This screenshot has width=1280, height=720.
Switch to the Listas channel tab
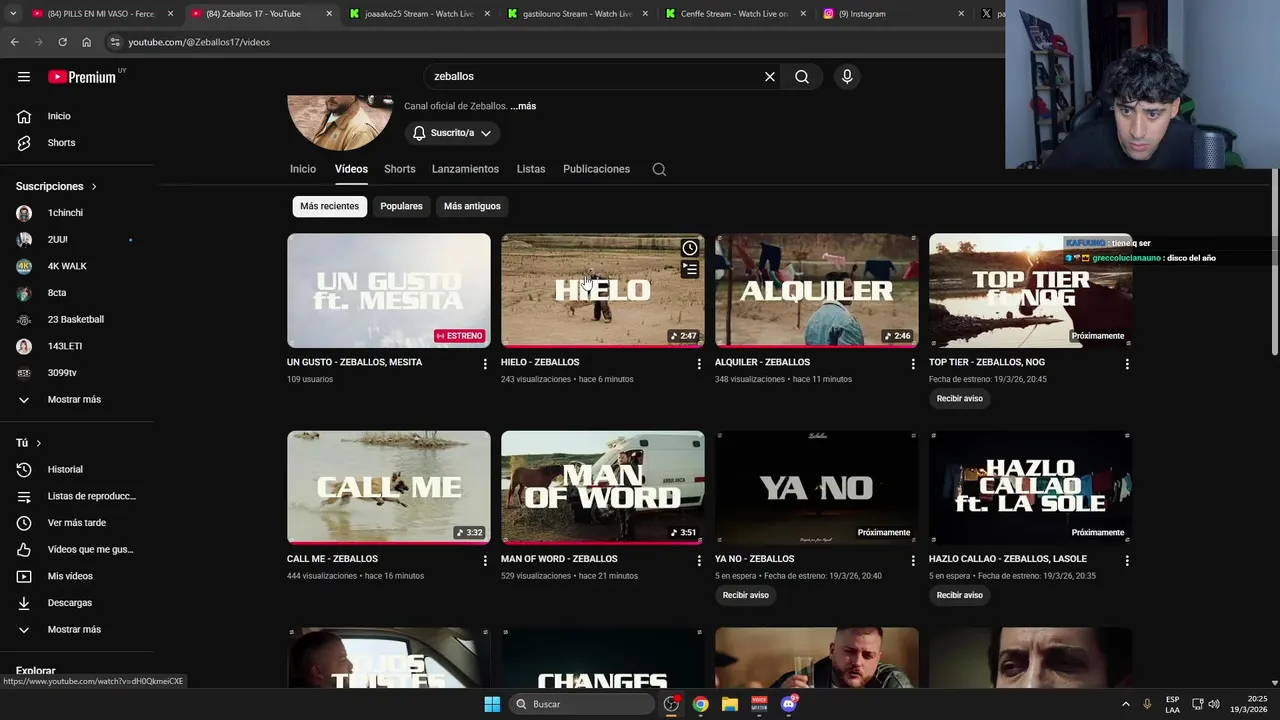coord(531,169)
